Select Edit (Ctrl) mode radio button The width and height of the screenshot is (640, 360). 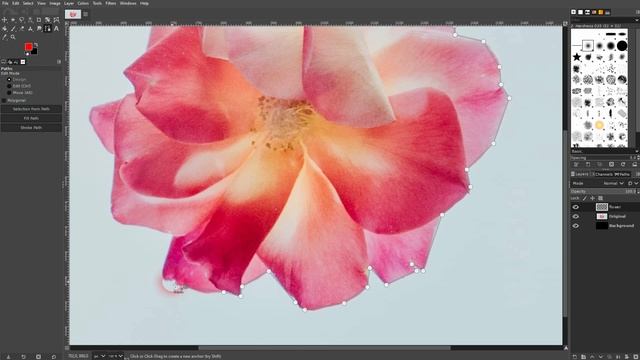click(9, 86)
